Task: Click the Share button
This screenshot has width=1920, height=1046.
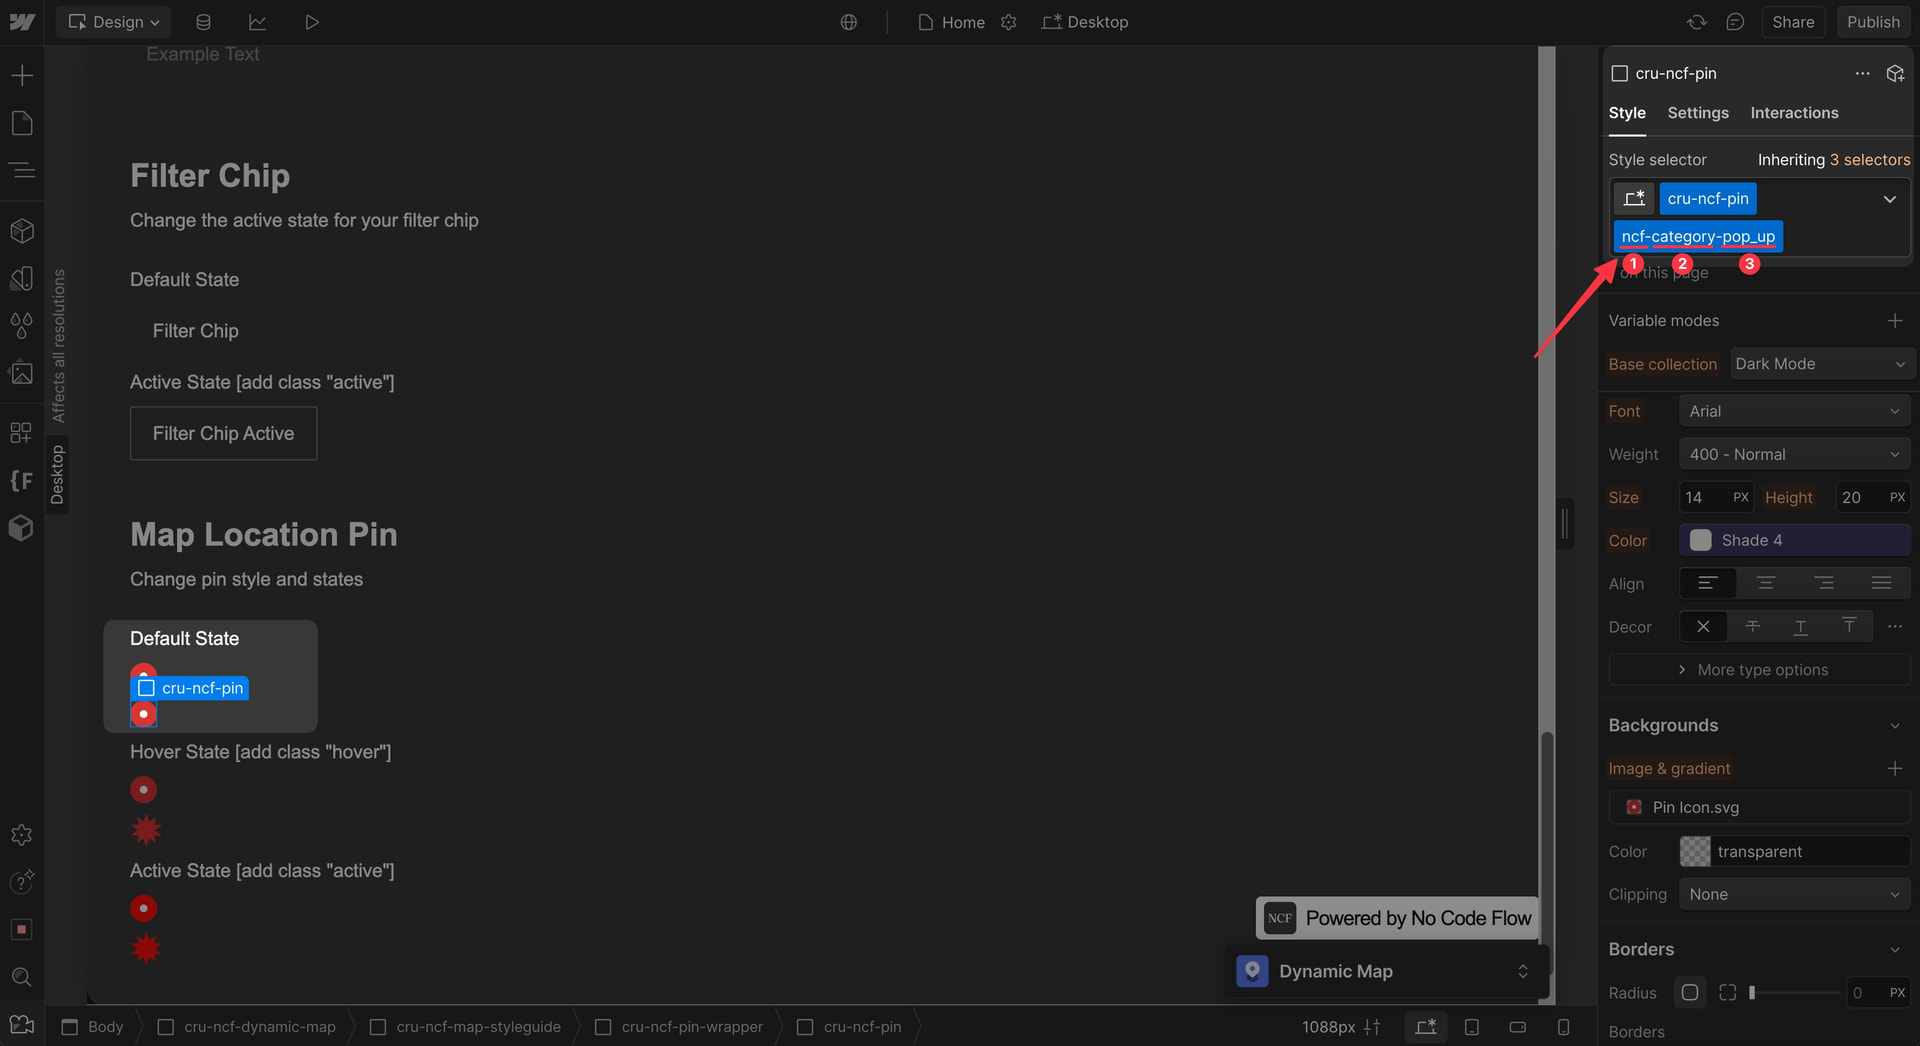Action: [1793, 22]
